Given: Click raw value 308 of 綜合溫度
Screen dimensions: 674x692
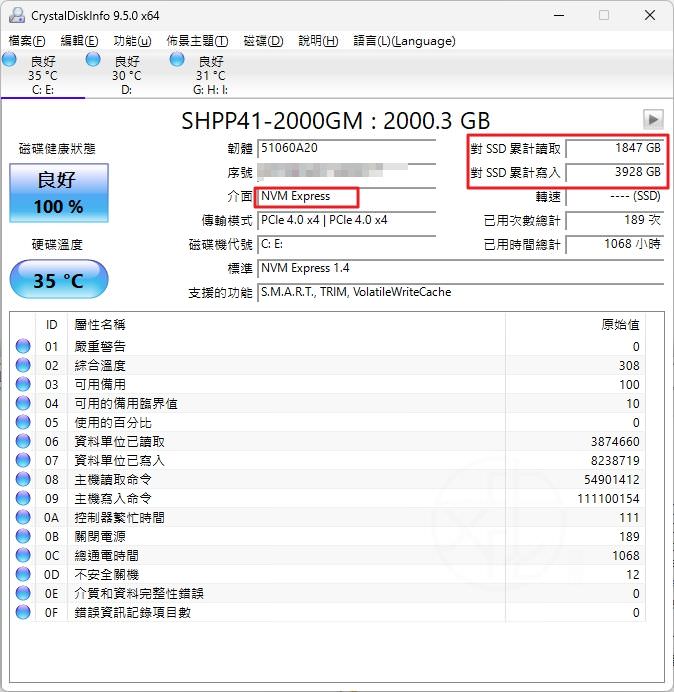Looking at the screenshot, I should (629, 365).
